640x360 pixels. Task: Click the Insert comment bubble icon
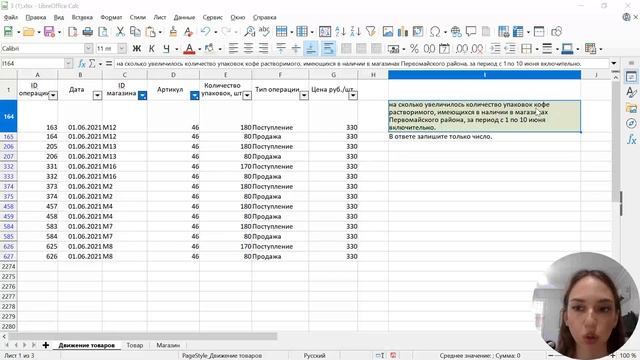point(471,31)
